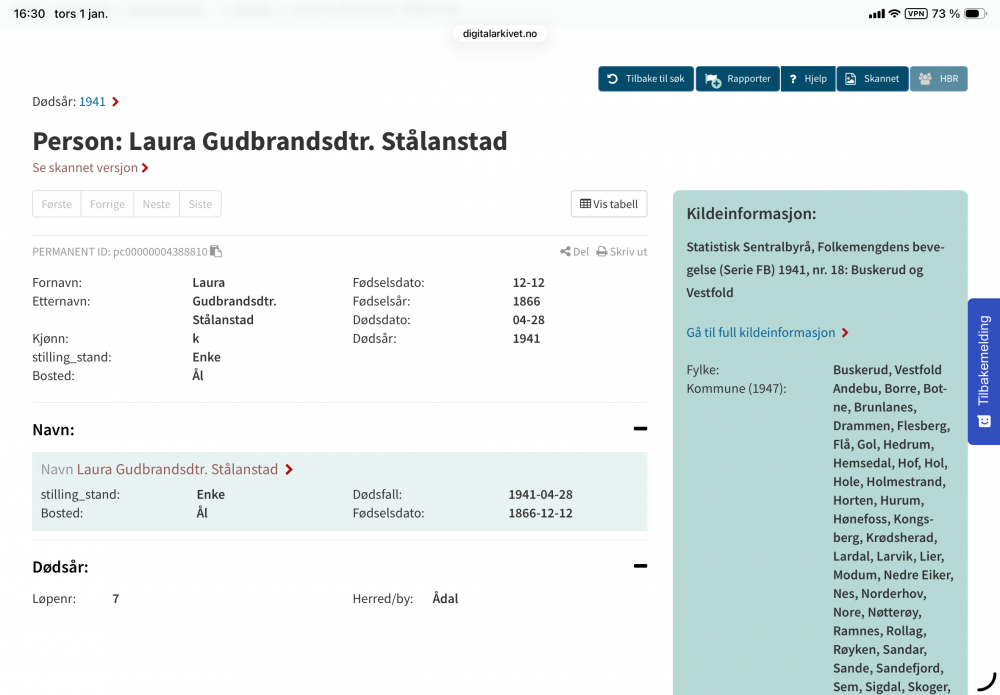Collapse the Navn section
The image size is (1000, 695).
pos(640,429)
